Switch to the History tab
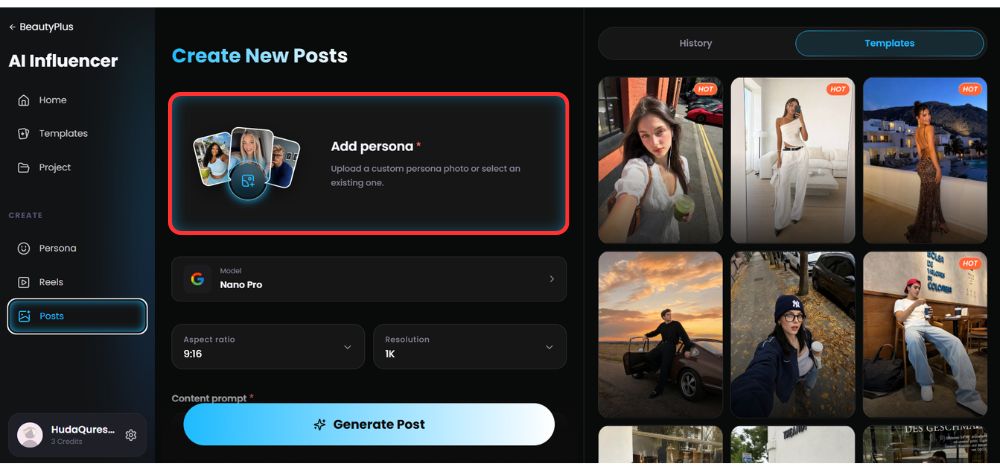 (695, 43)
